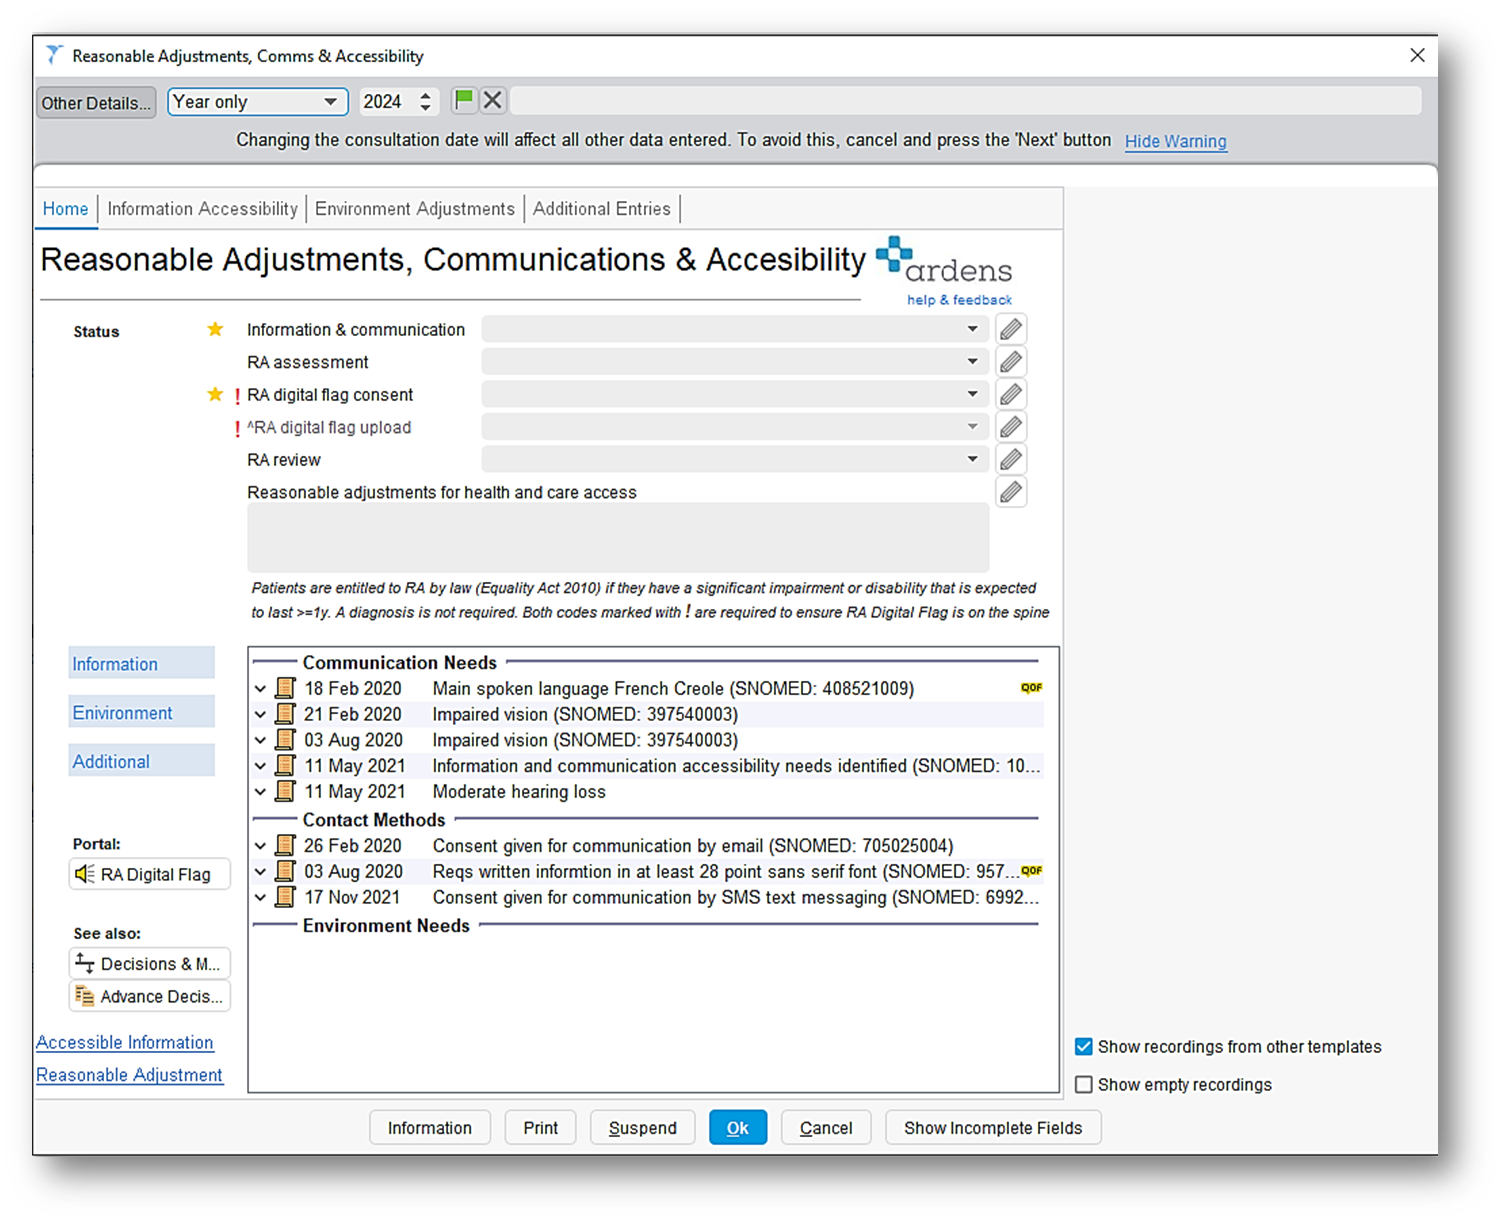Click the journal icon beside Moderate hearing loss
Image resolution: width=1503 pixels, height=1222 pixels.
pyautogui.click(x=284, y=791)
